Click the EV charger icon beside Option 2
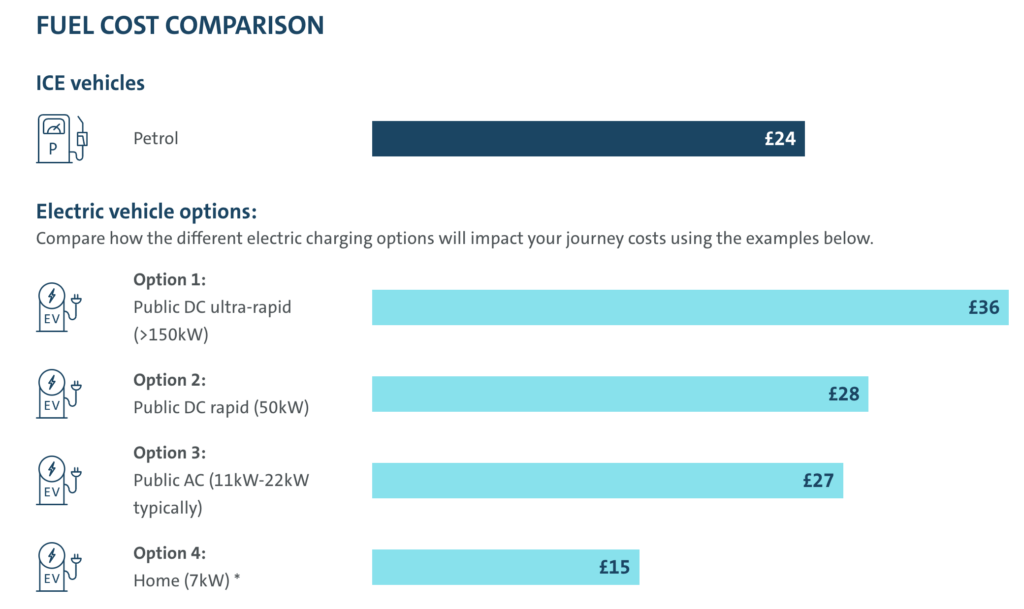The width and height of the screenshot is (1024, 609). [x=59, y=393]
